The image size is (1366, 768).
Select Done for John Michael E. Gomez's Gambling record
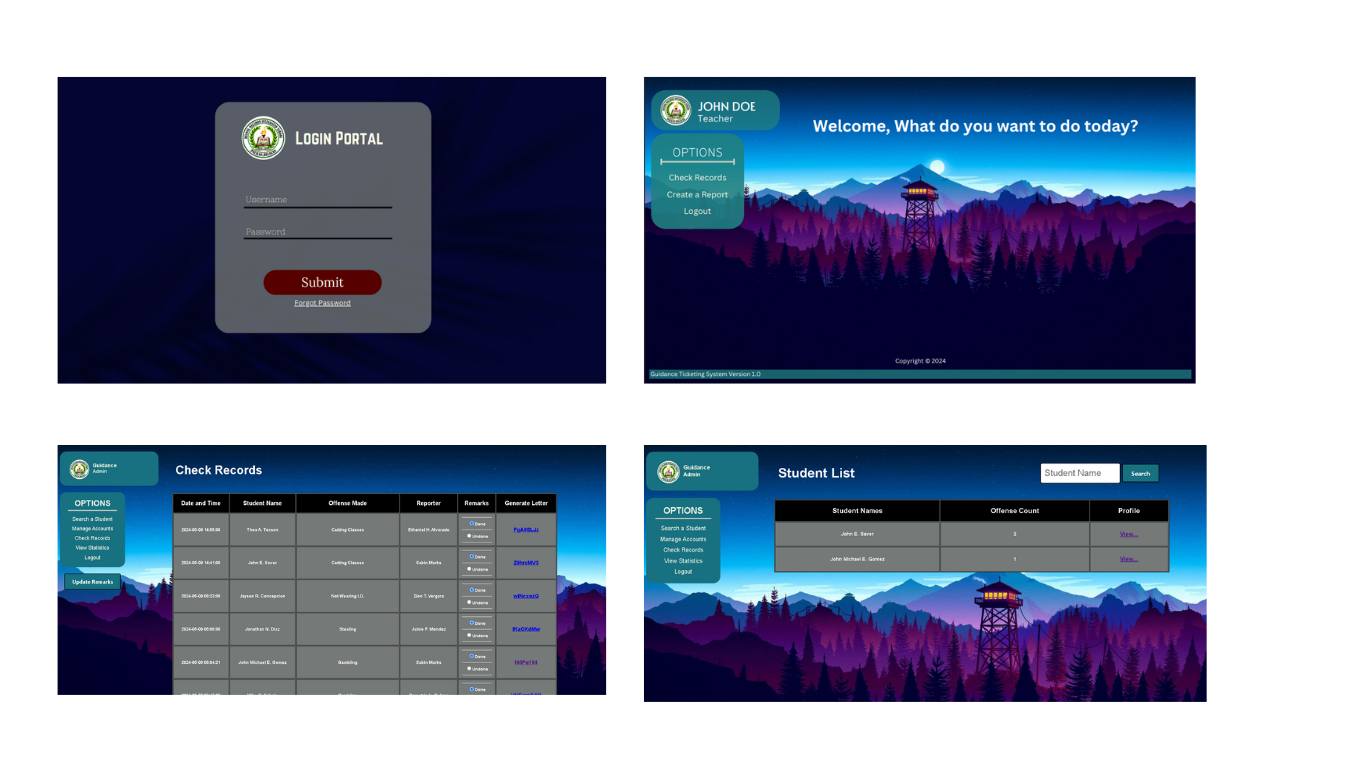point(471,655)
